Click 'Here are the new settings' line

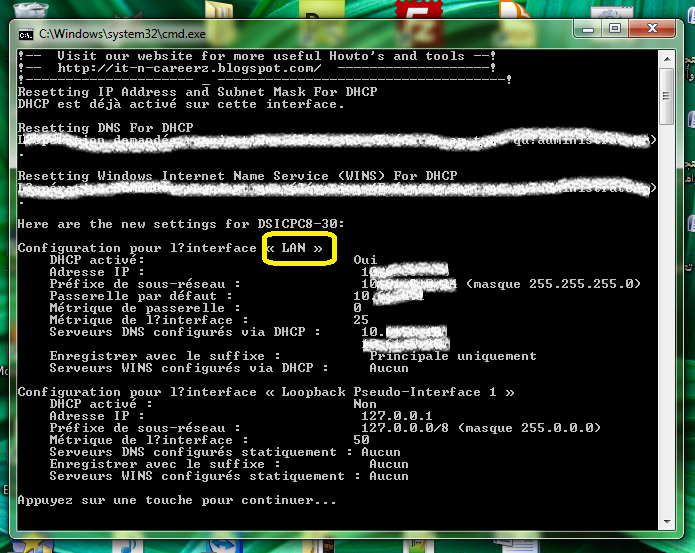[181, 224]
